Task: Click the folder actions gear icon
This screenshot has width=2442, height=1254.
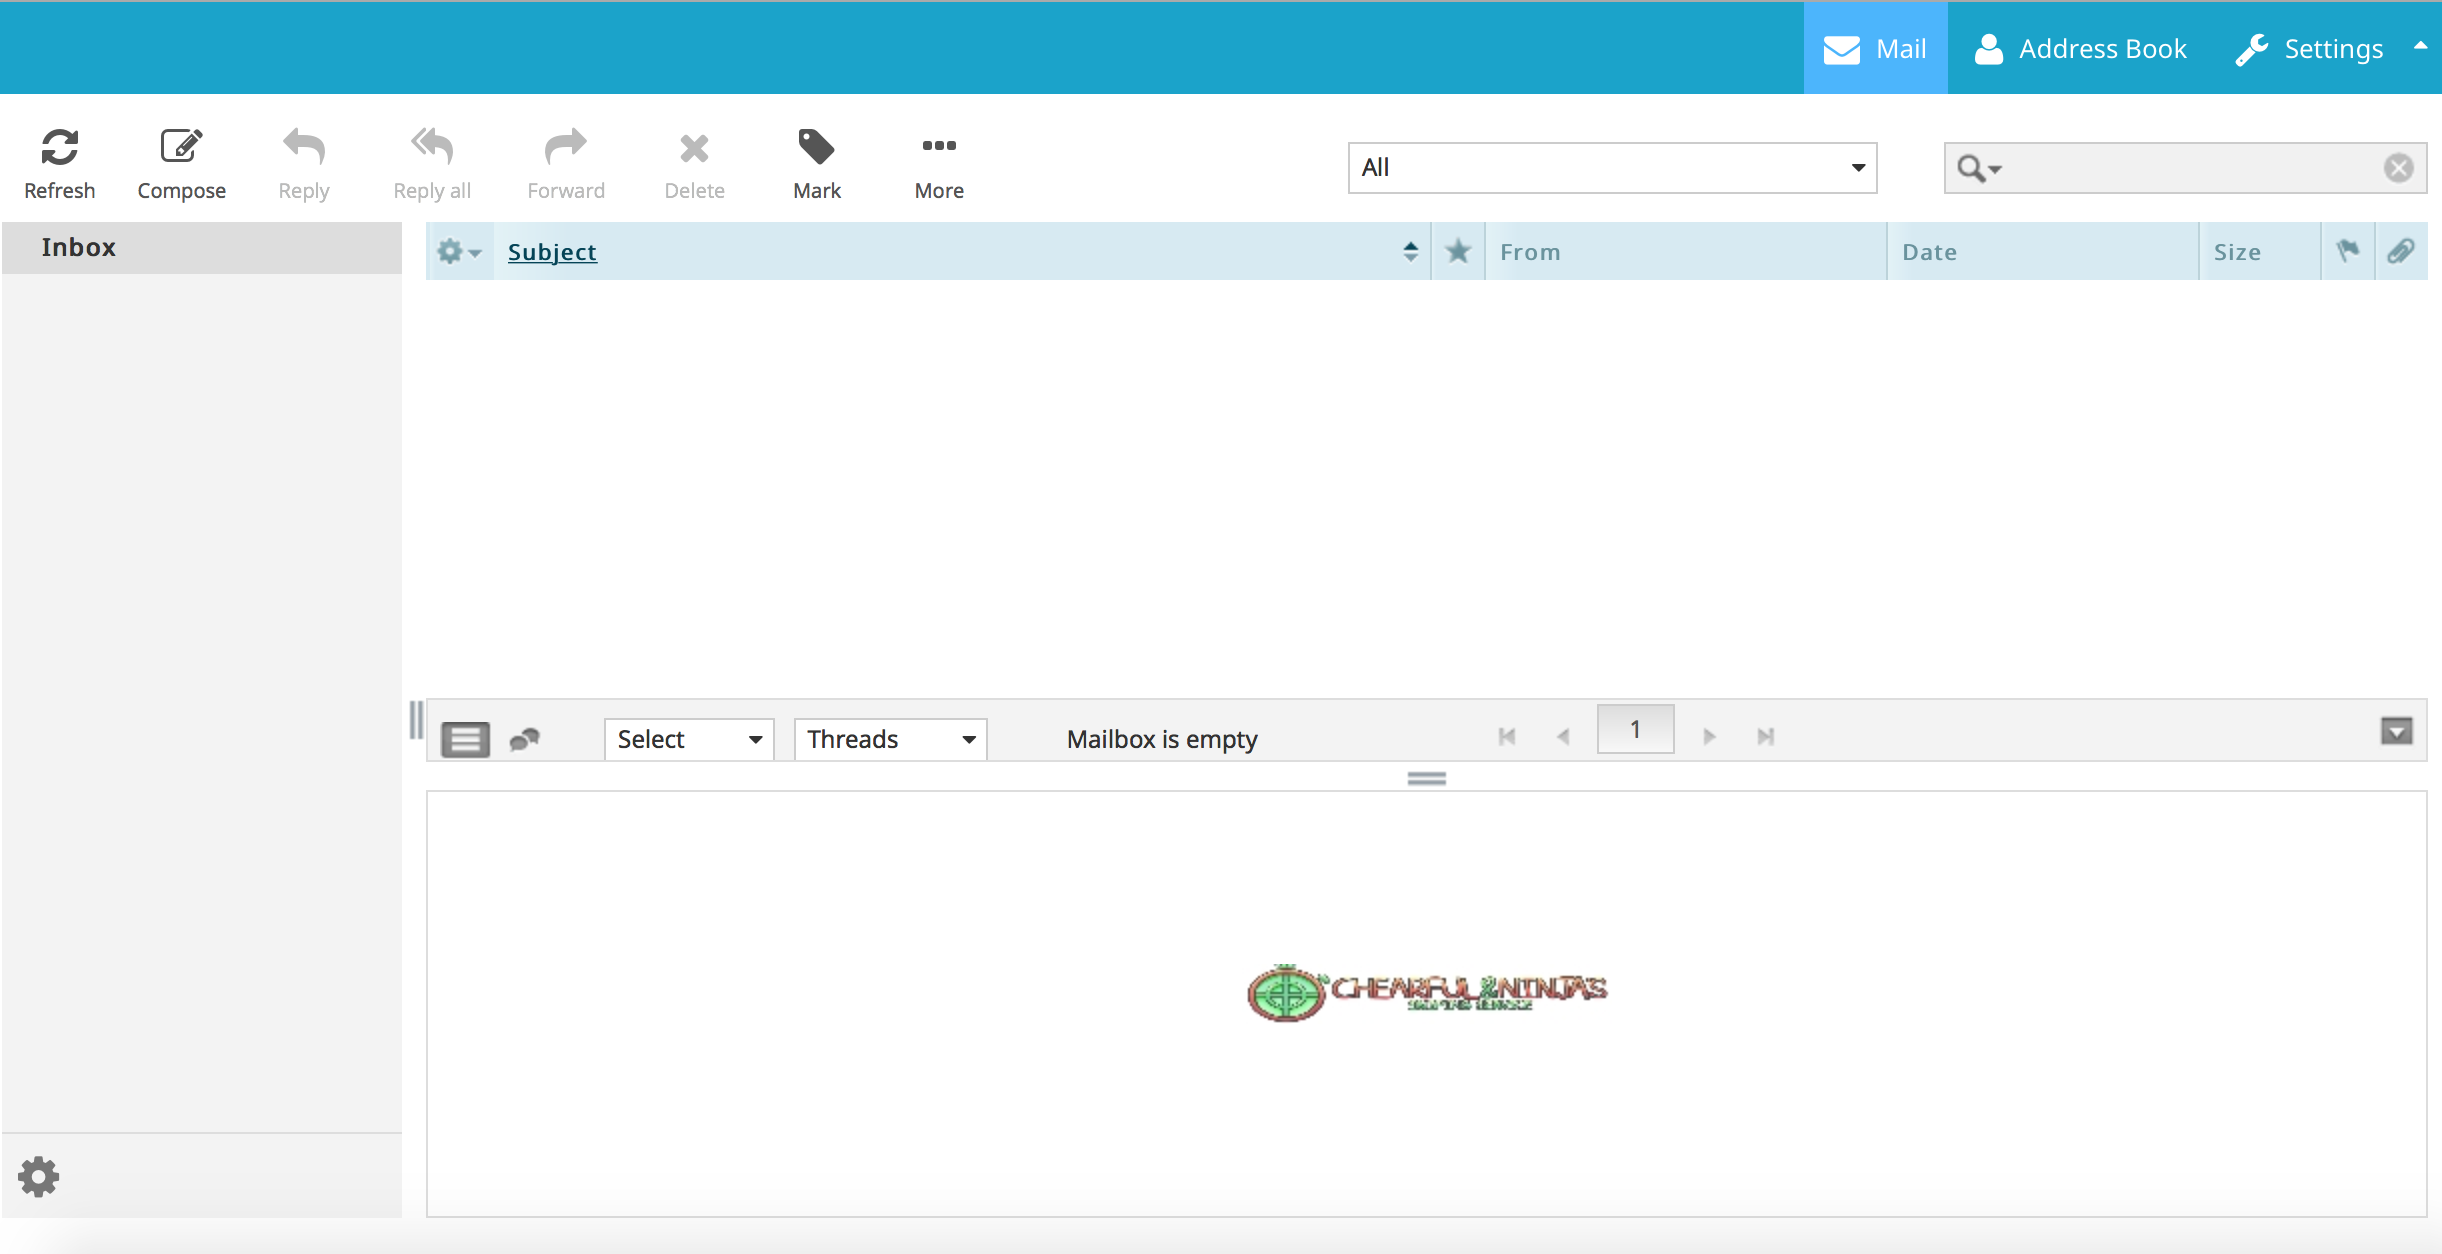Action: [x=38, y=1177]
